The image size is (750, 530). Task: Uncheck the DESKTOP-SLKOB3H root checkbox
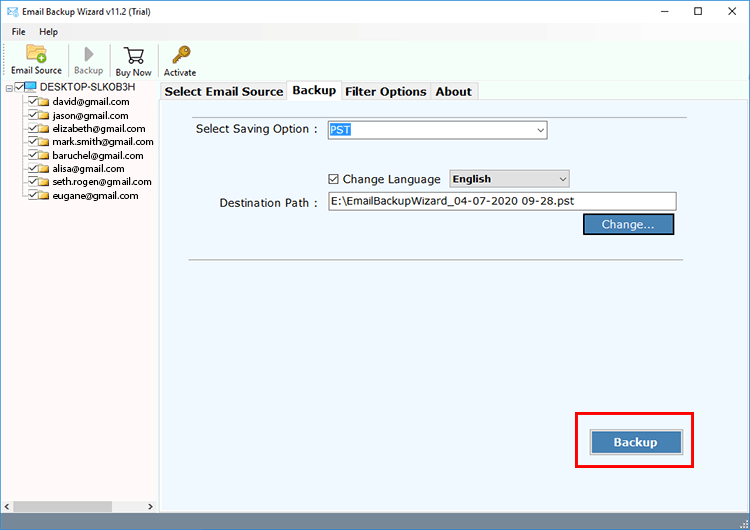[19, 87]
